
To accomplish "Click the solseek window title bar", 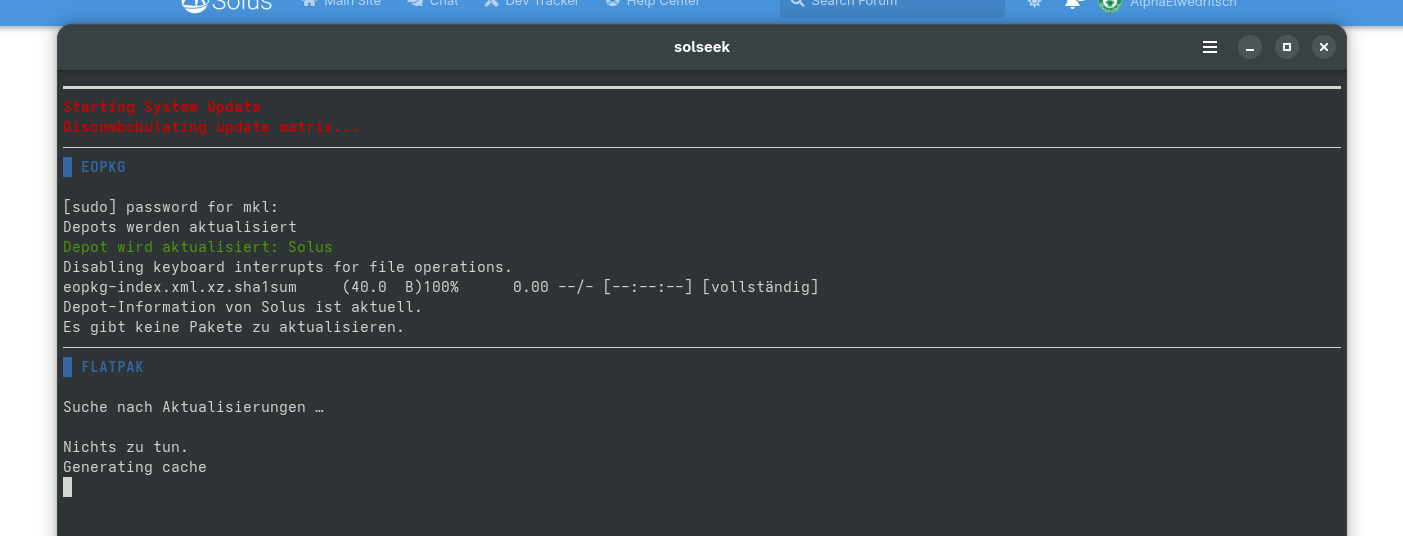I will coord(701,47).
